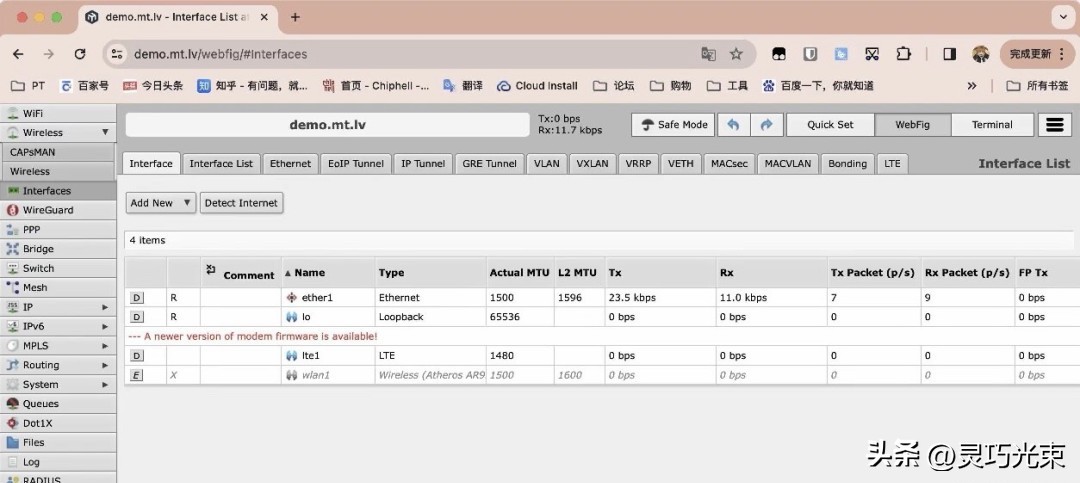Open the lte1 interface entry
The width and height of the screenshot is (1080, 483).
pyautogui.click(x=311, y=356)
